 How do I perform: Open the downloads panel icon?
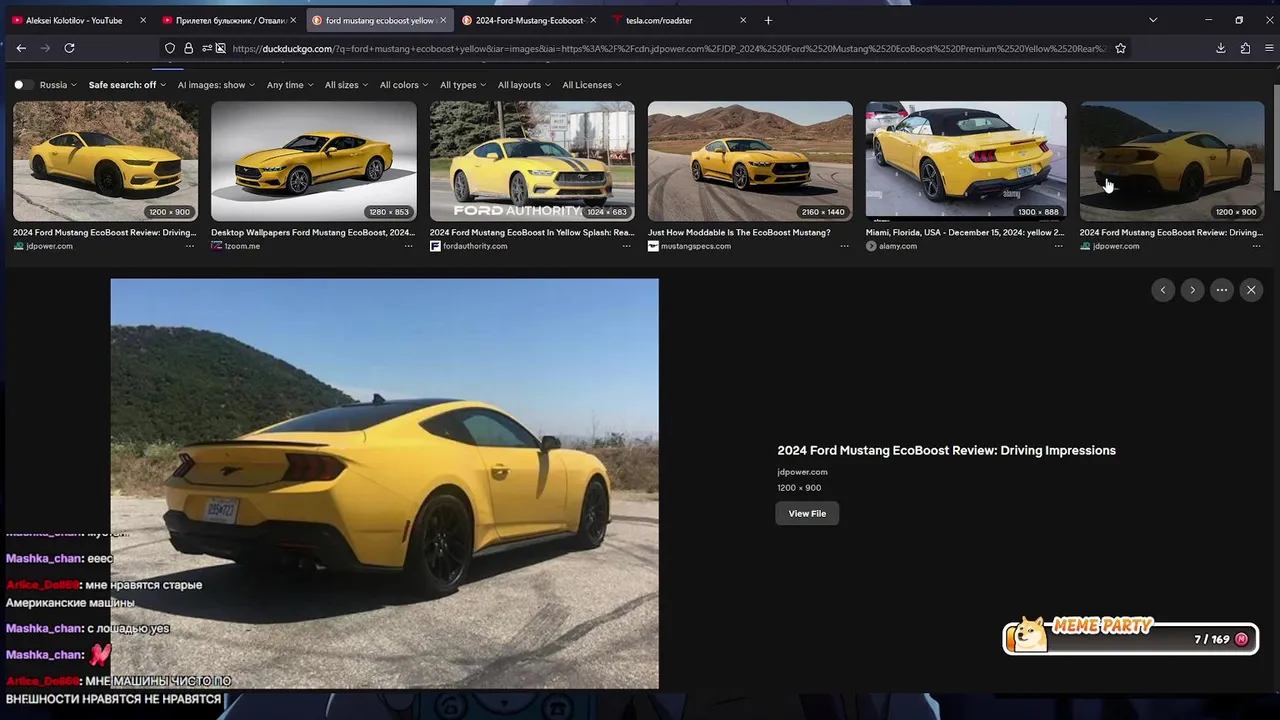click(x=1221, y=48)
